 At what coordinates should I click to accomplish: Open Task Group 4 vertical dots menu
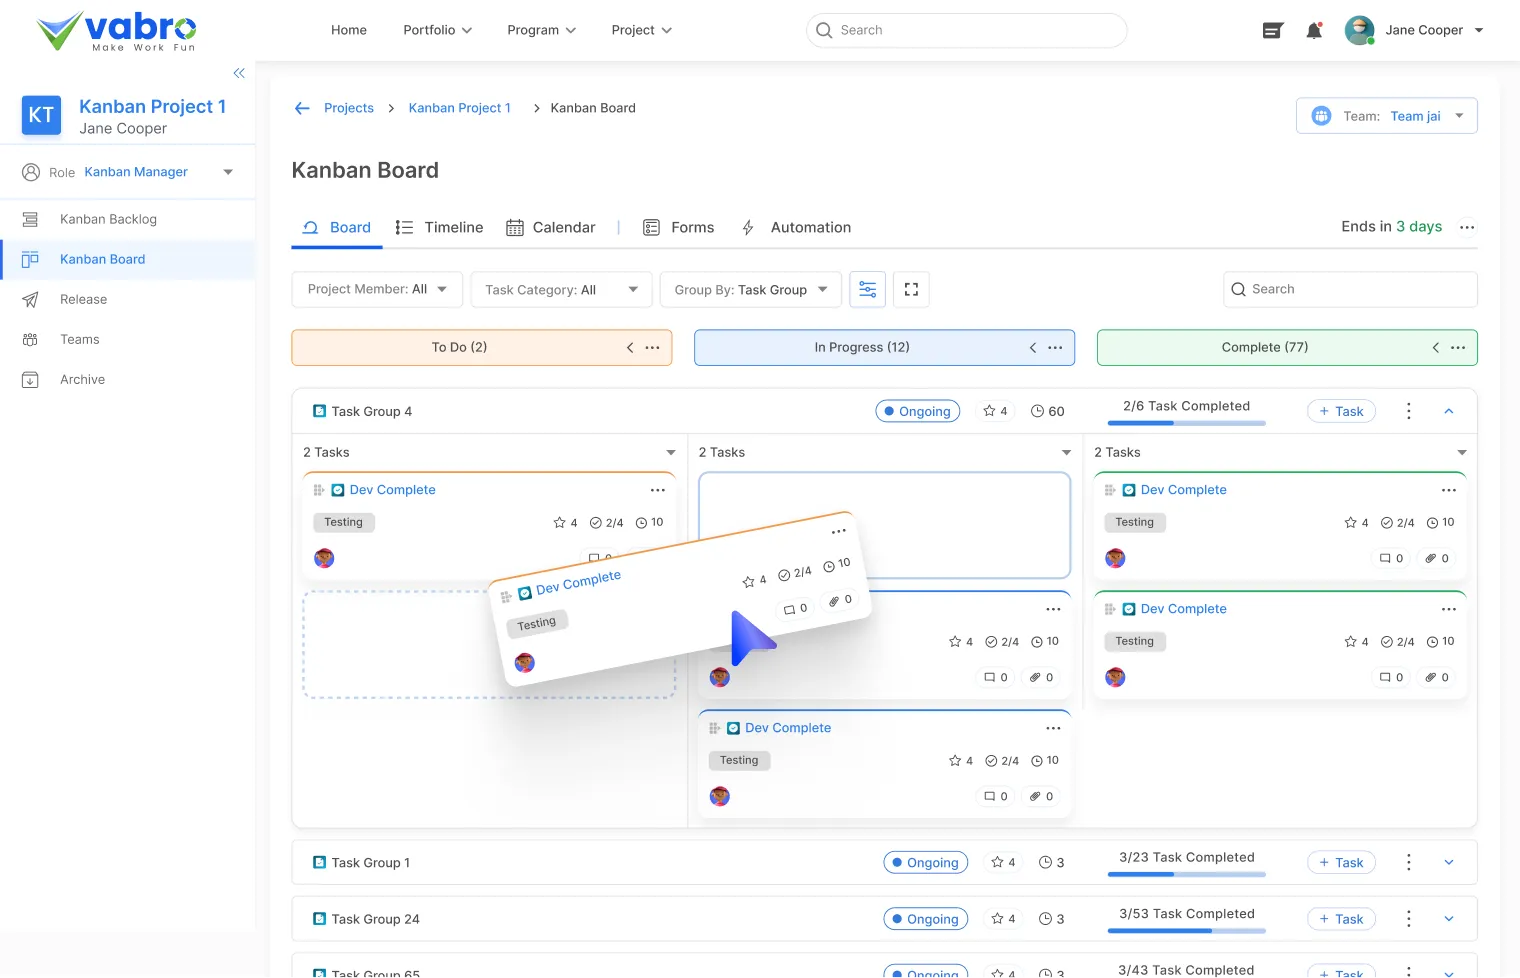(x=1408, y=411)
